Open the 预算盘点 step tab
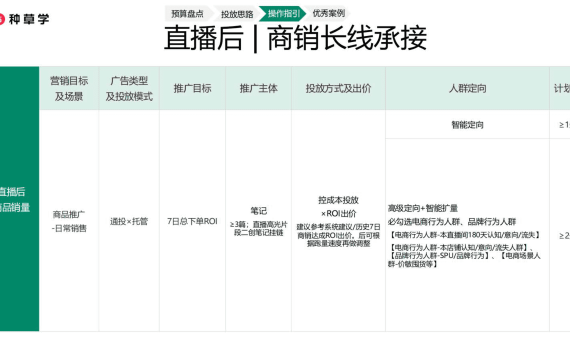This screenshot has height=360, width=570. (x=187, y=14)
